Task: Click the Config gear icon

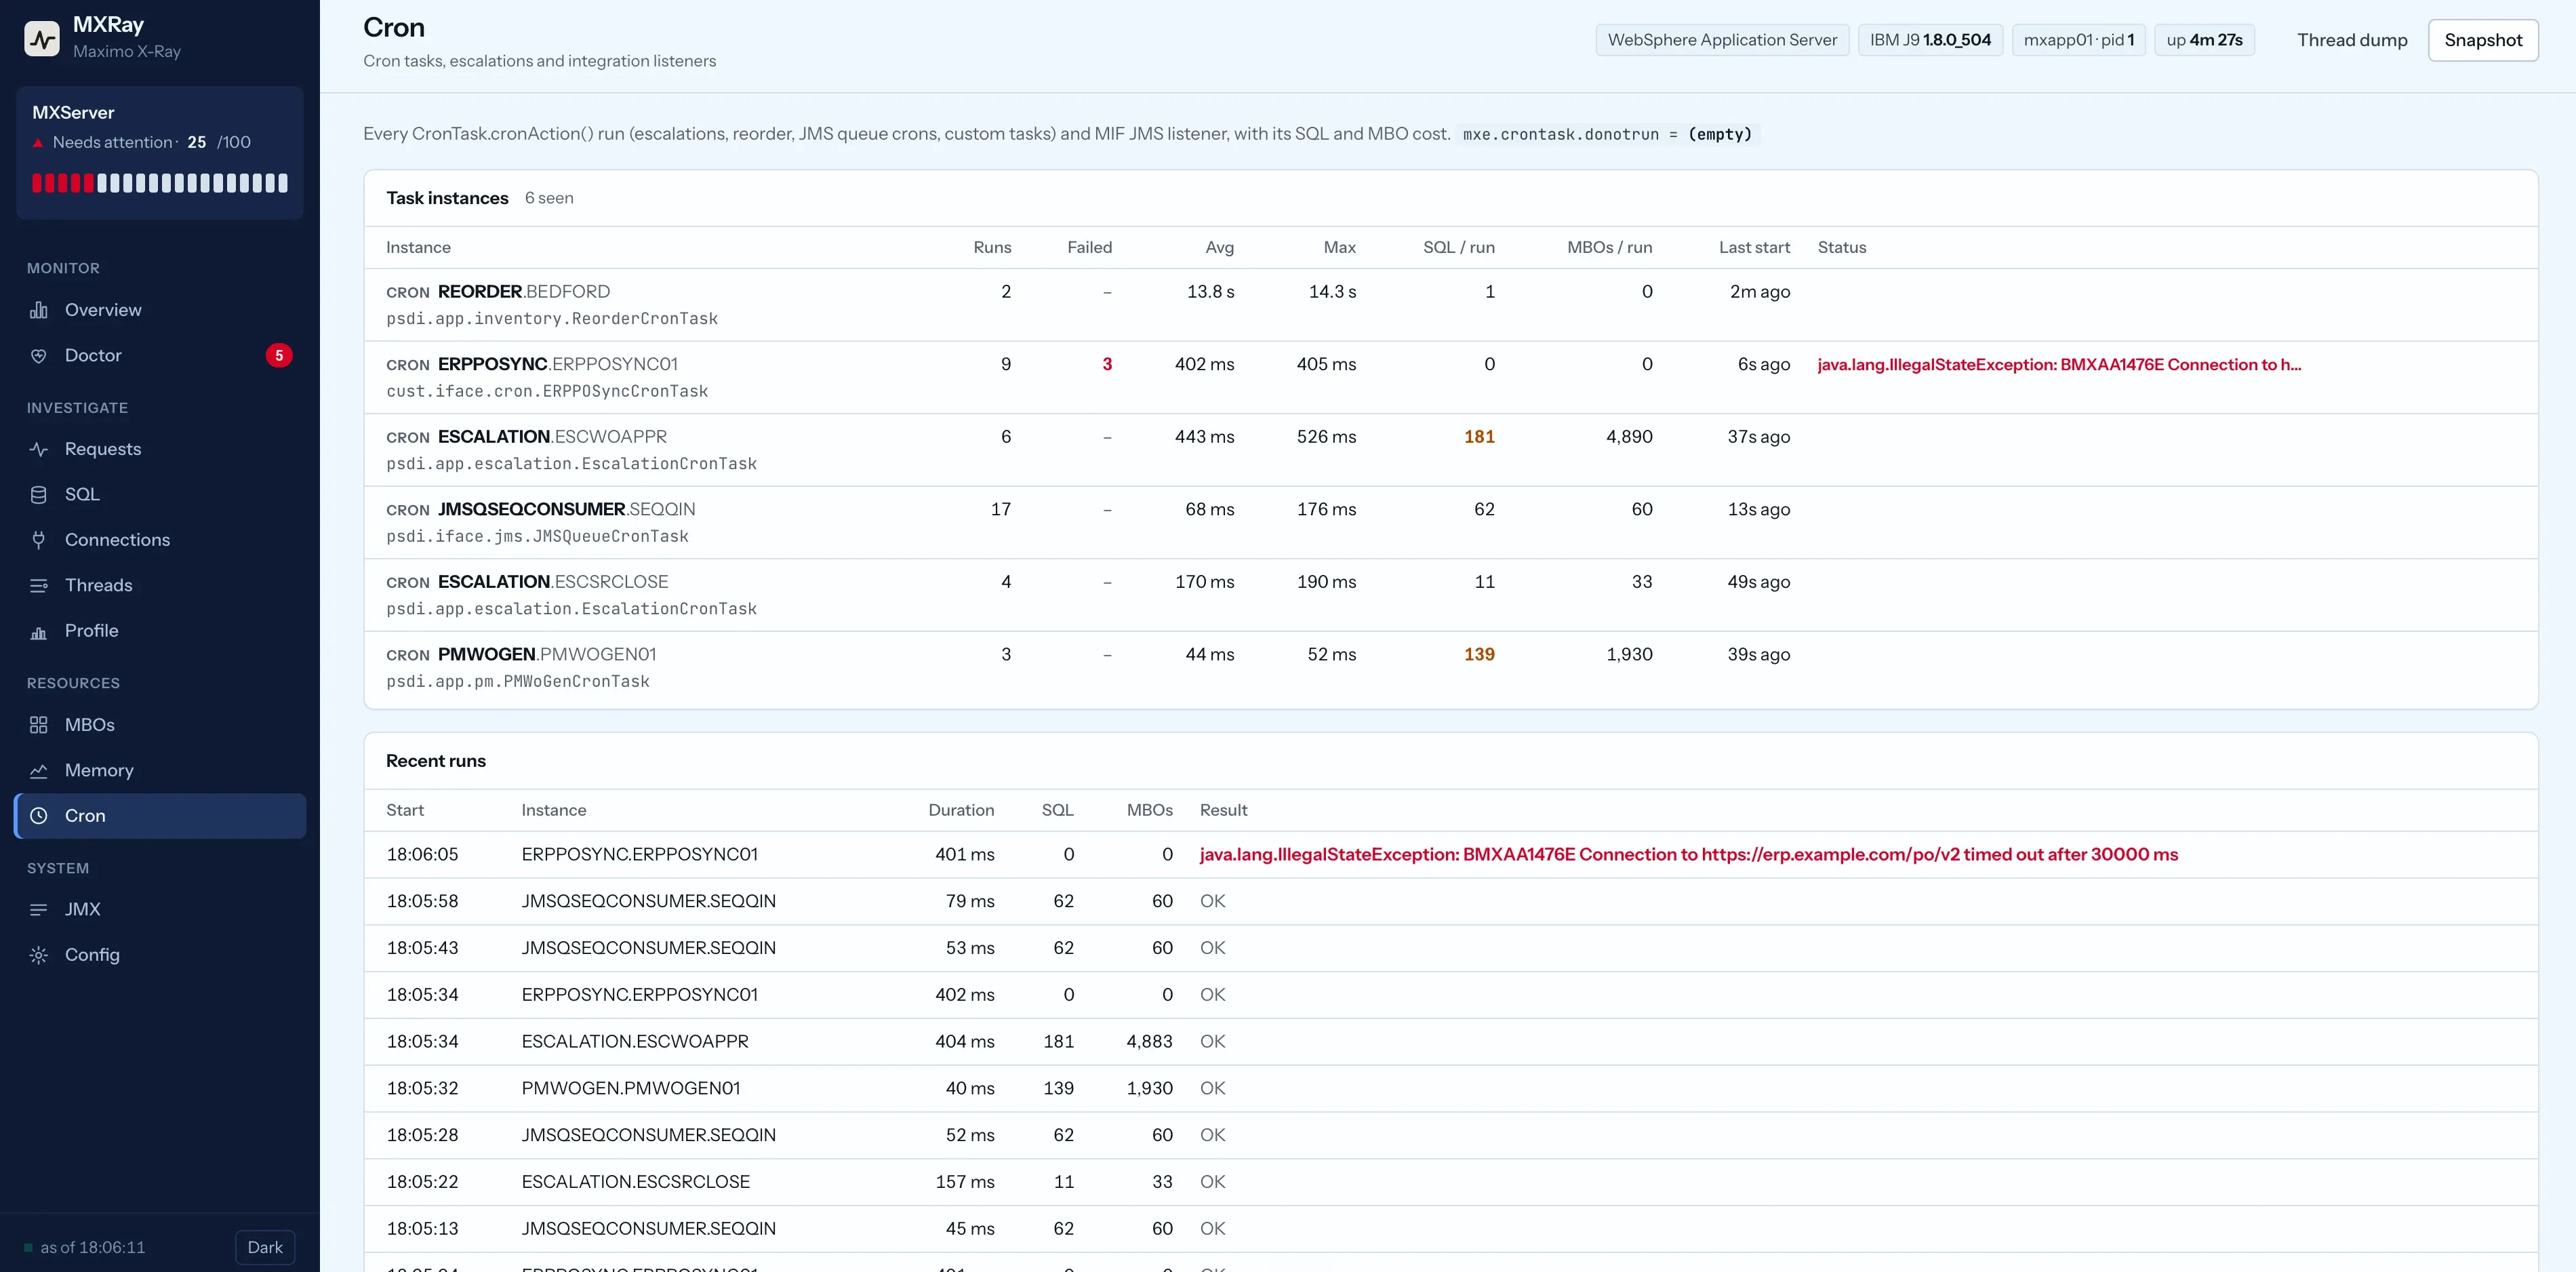Action: pos(39,955)
